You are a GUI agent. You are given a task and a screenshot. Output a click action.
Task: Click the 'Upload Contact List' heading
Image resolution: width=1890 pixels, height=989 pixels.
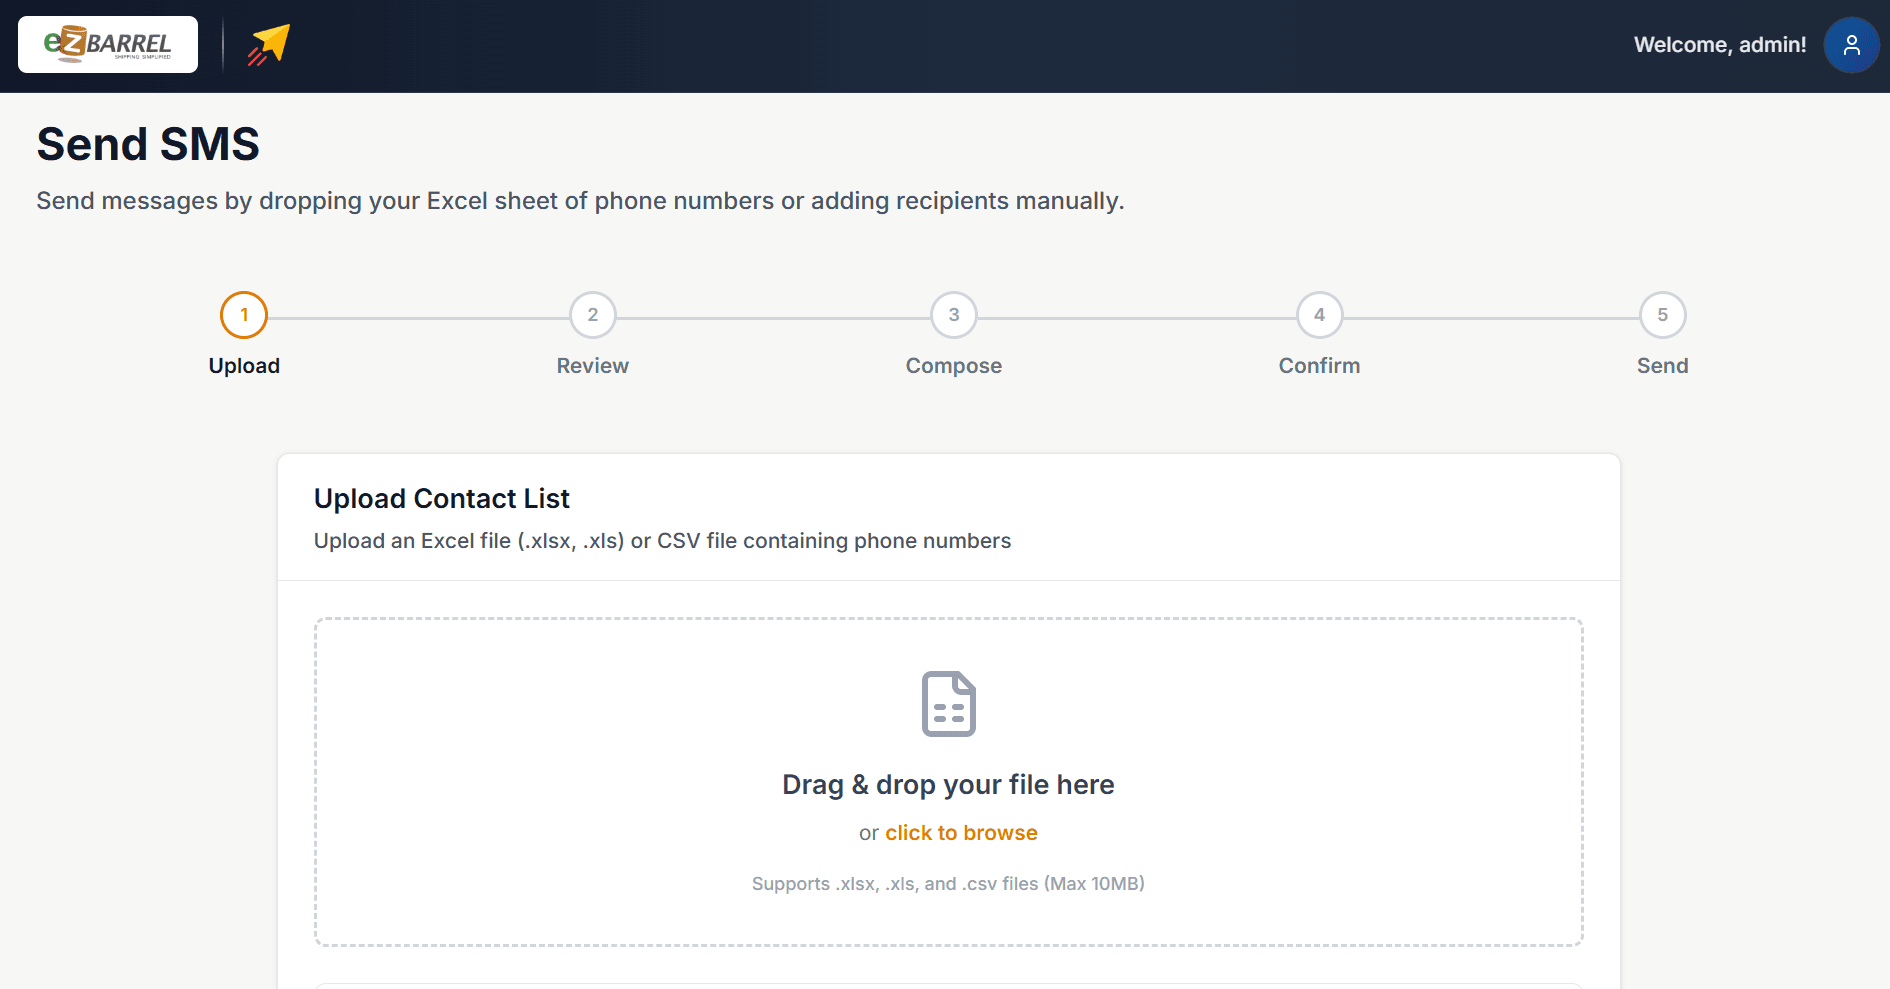coord(442,498)
